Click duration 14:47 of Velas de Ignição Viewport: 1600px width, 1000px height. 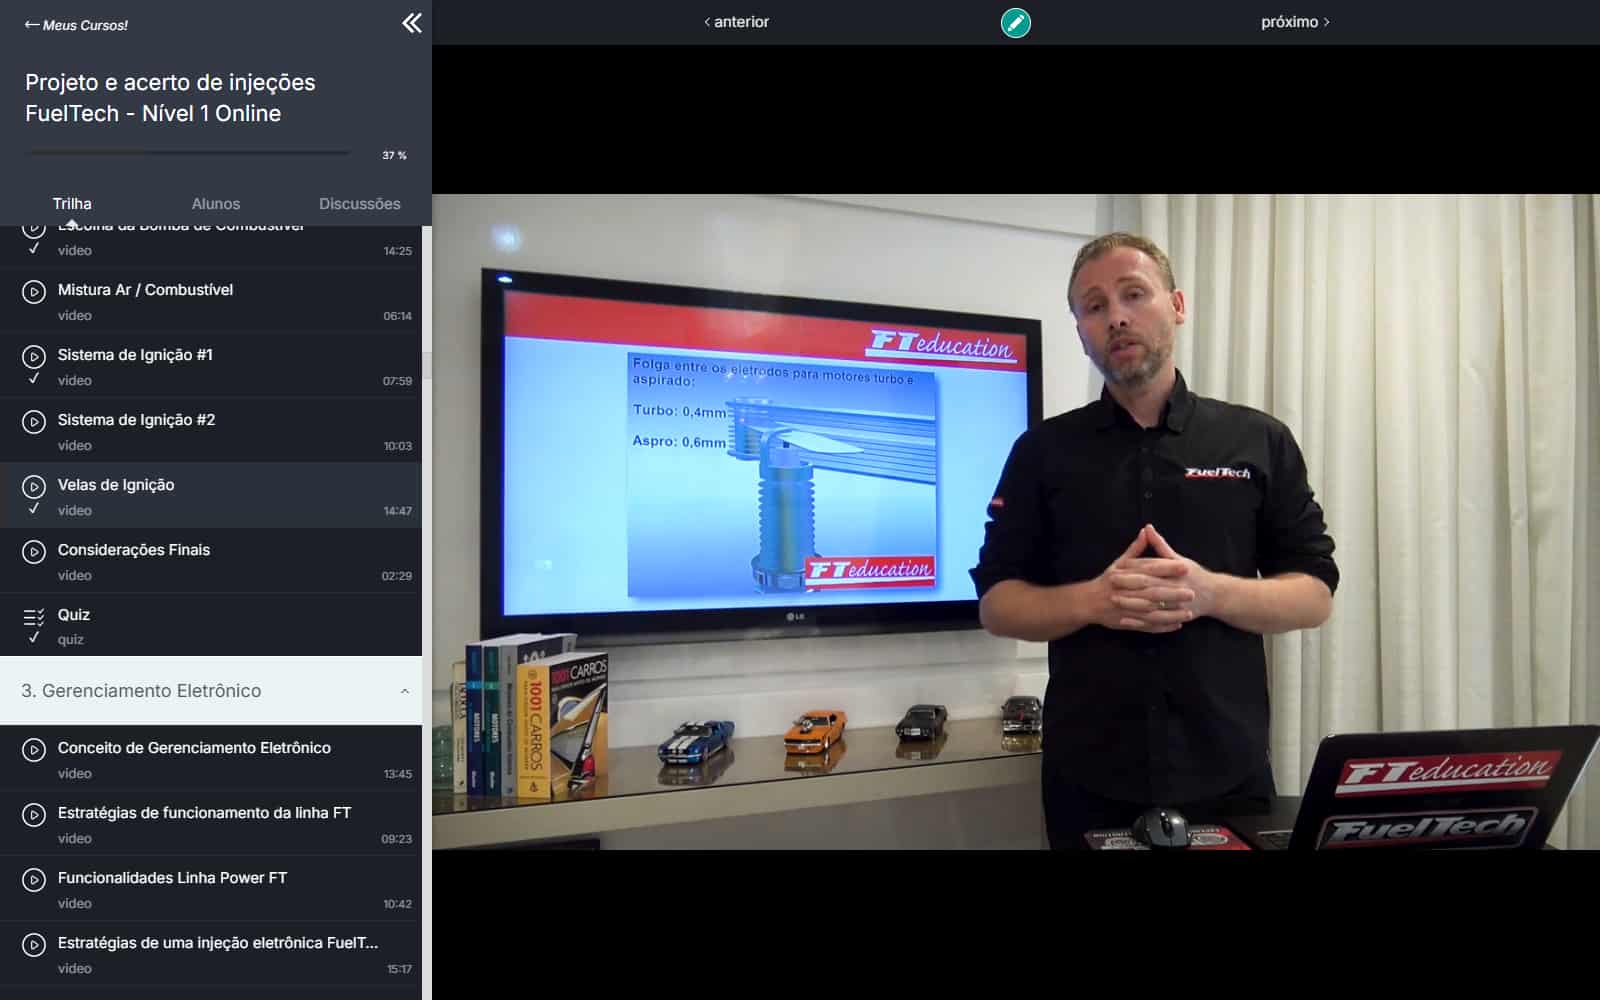click(x=398, y=511)
